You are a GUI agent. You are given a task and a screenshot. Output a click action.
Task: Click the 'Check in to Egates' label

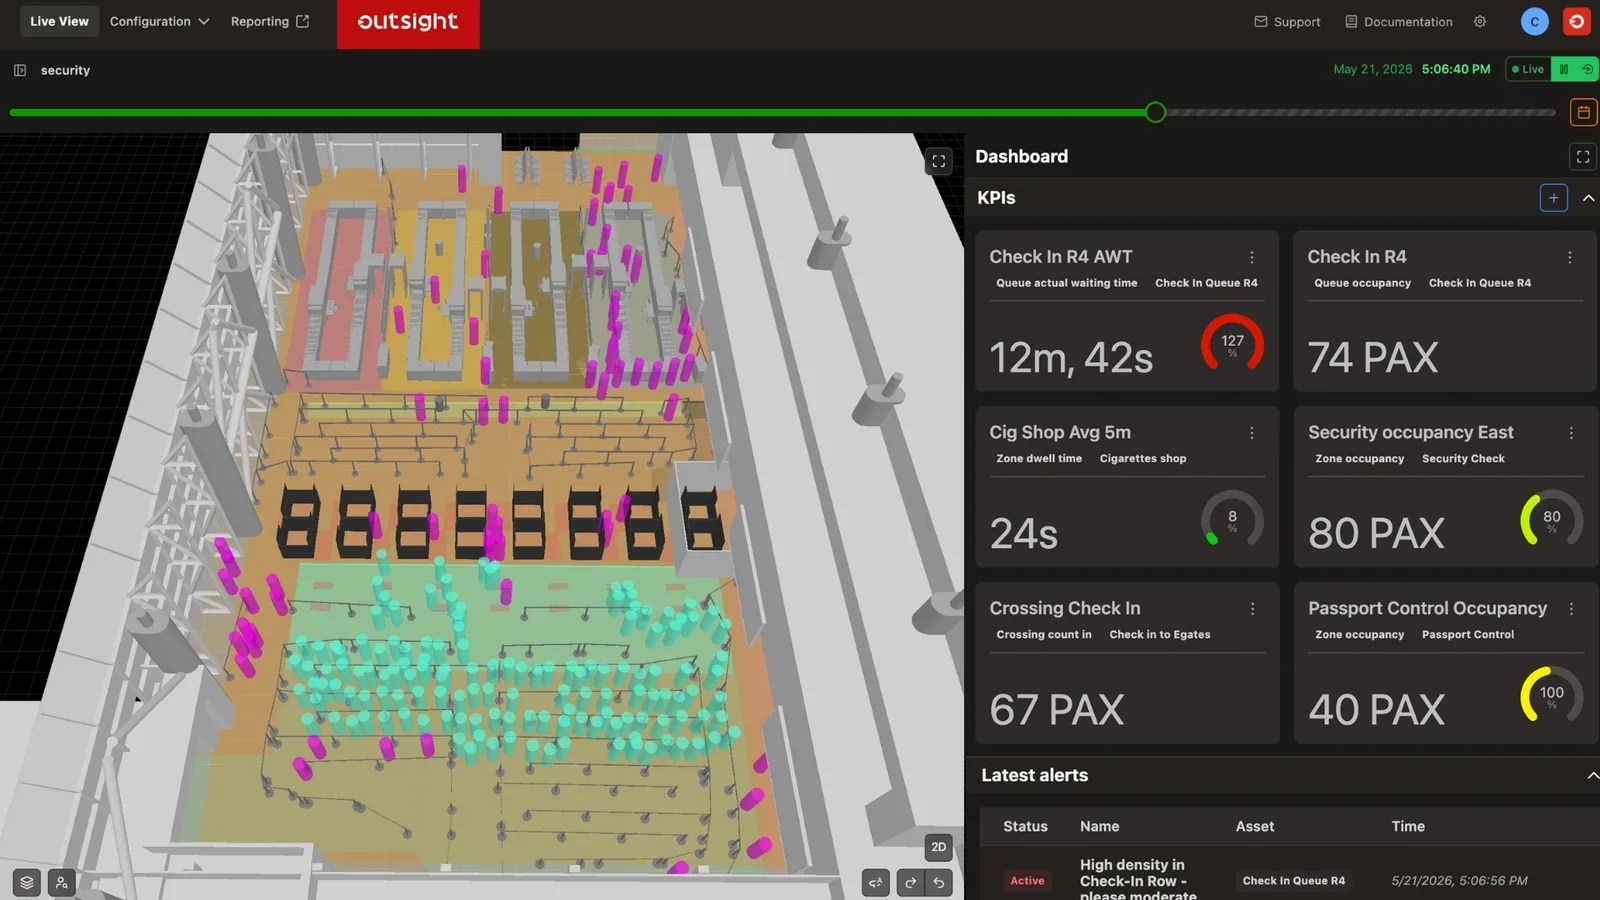point(1160,635)
